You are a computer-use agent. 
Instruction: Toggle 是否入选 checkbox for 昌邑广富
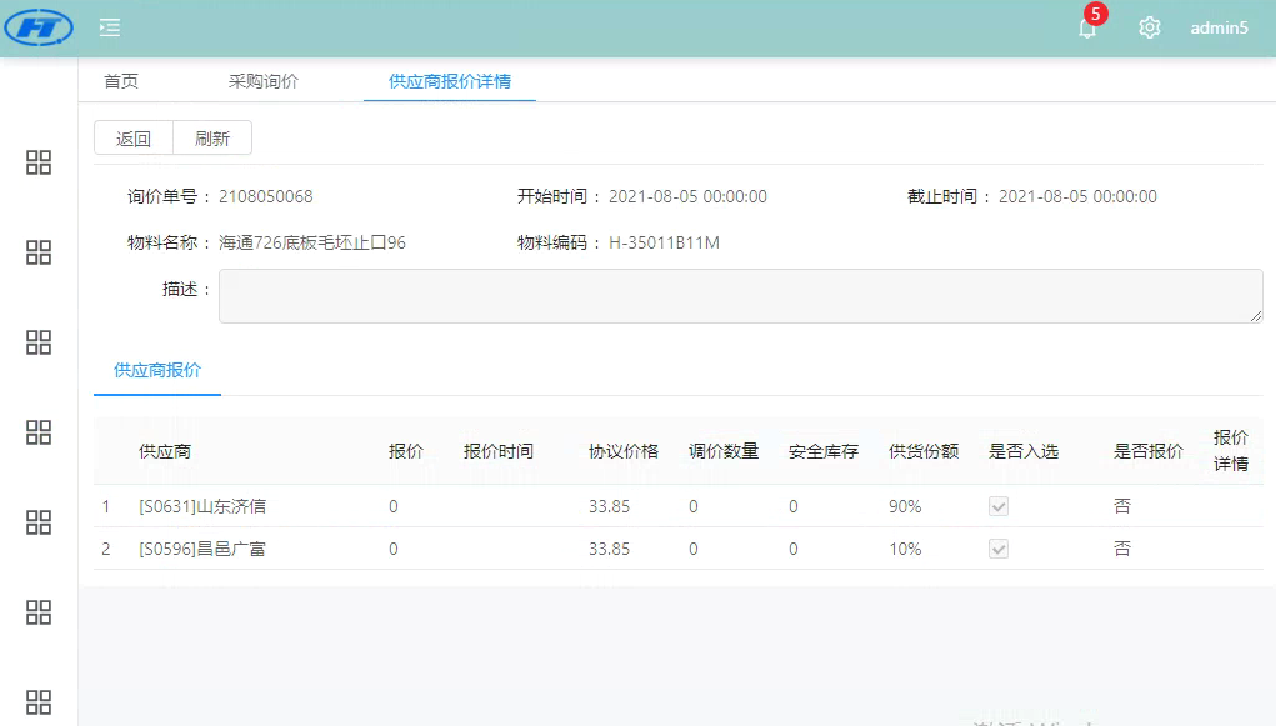(998, 549)
